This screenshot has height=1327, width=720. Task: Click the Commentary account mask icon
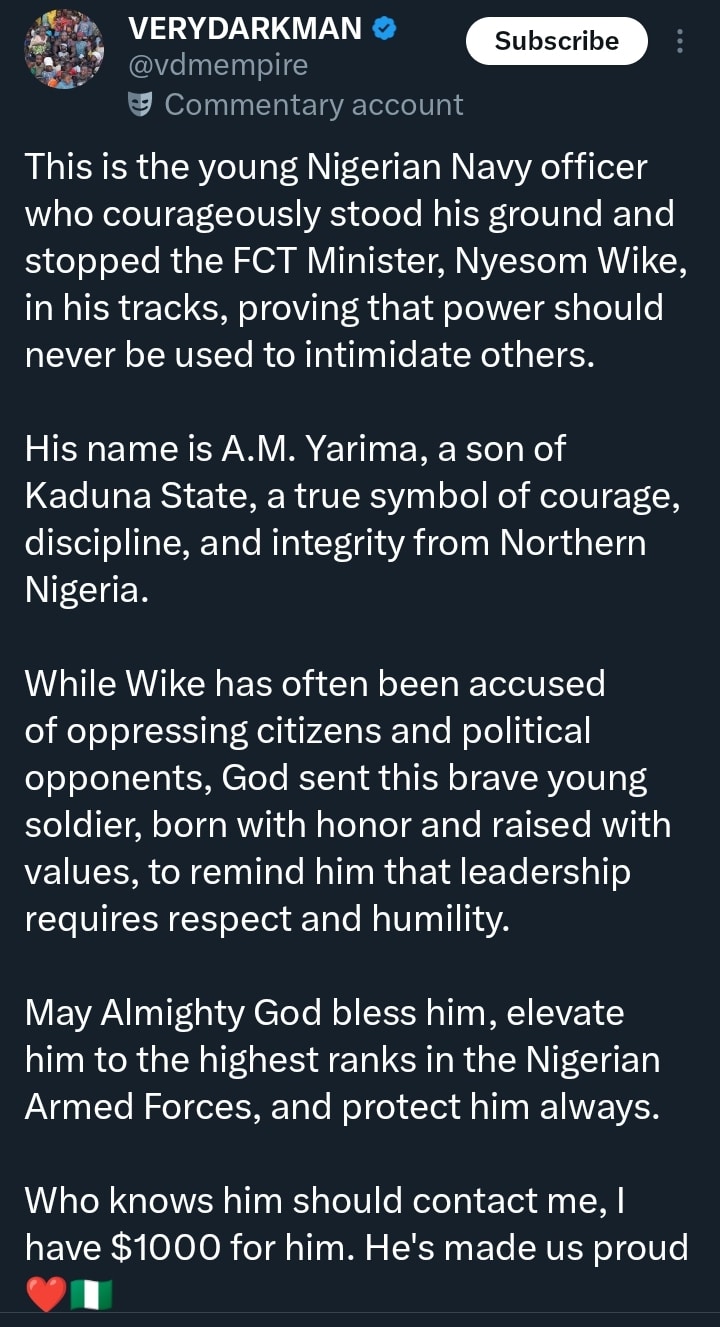tap(142, 104)
